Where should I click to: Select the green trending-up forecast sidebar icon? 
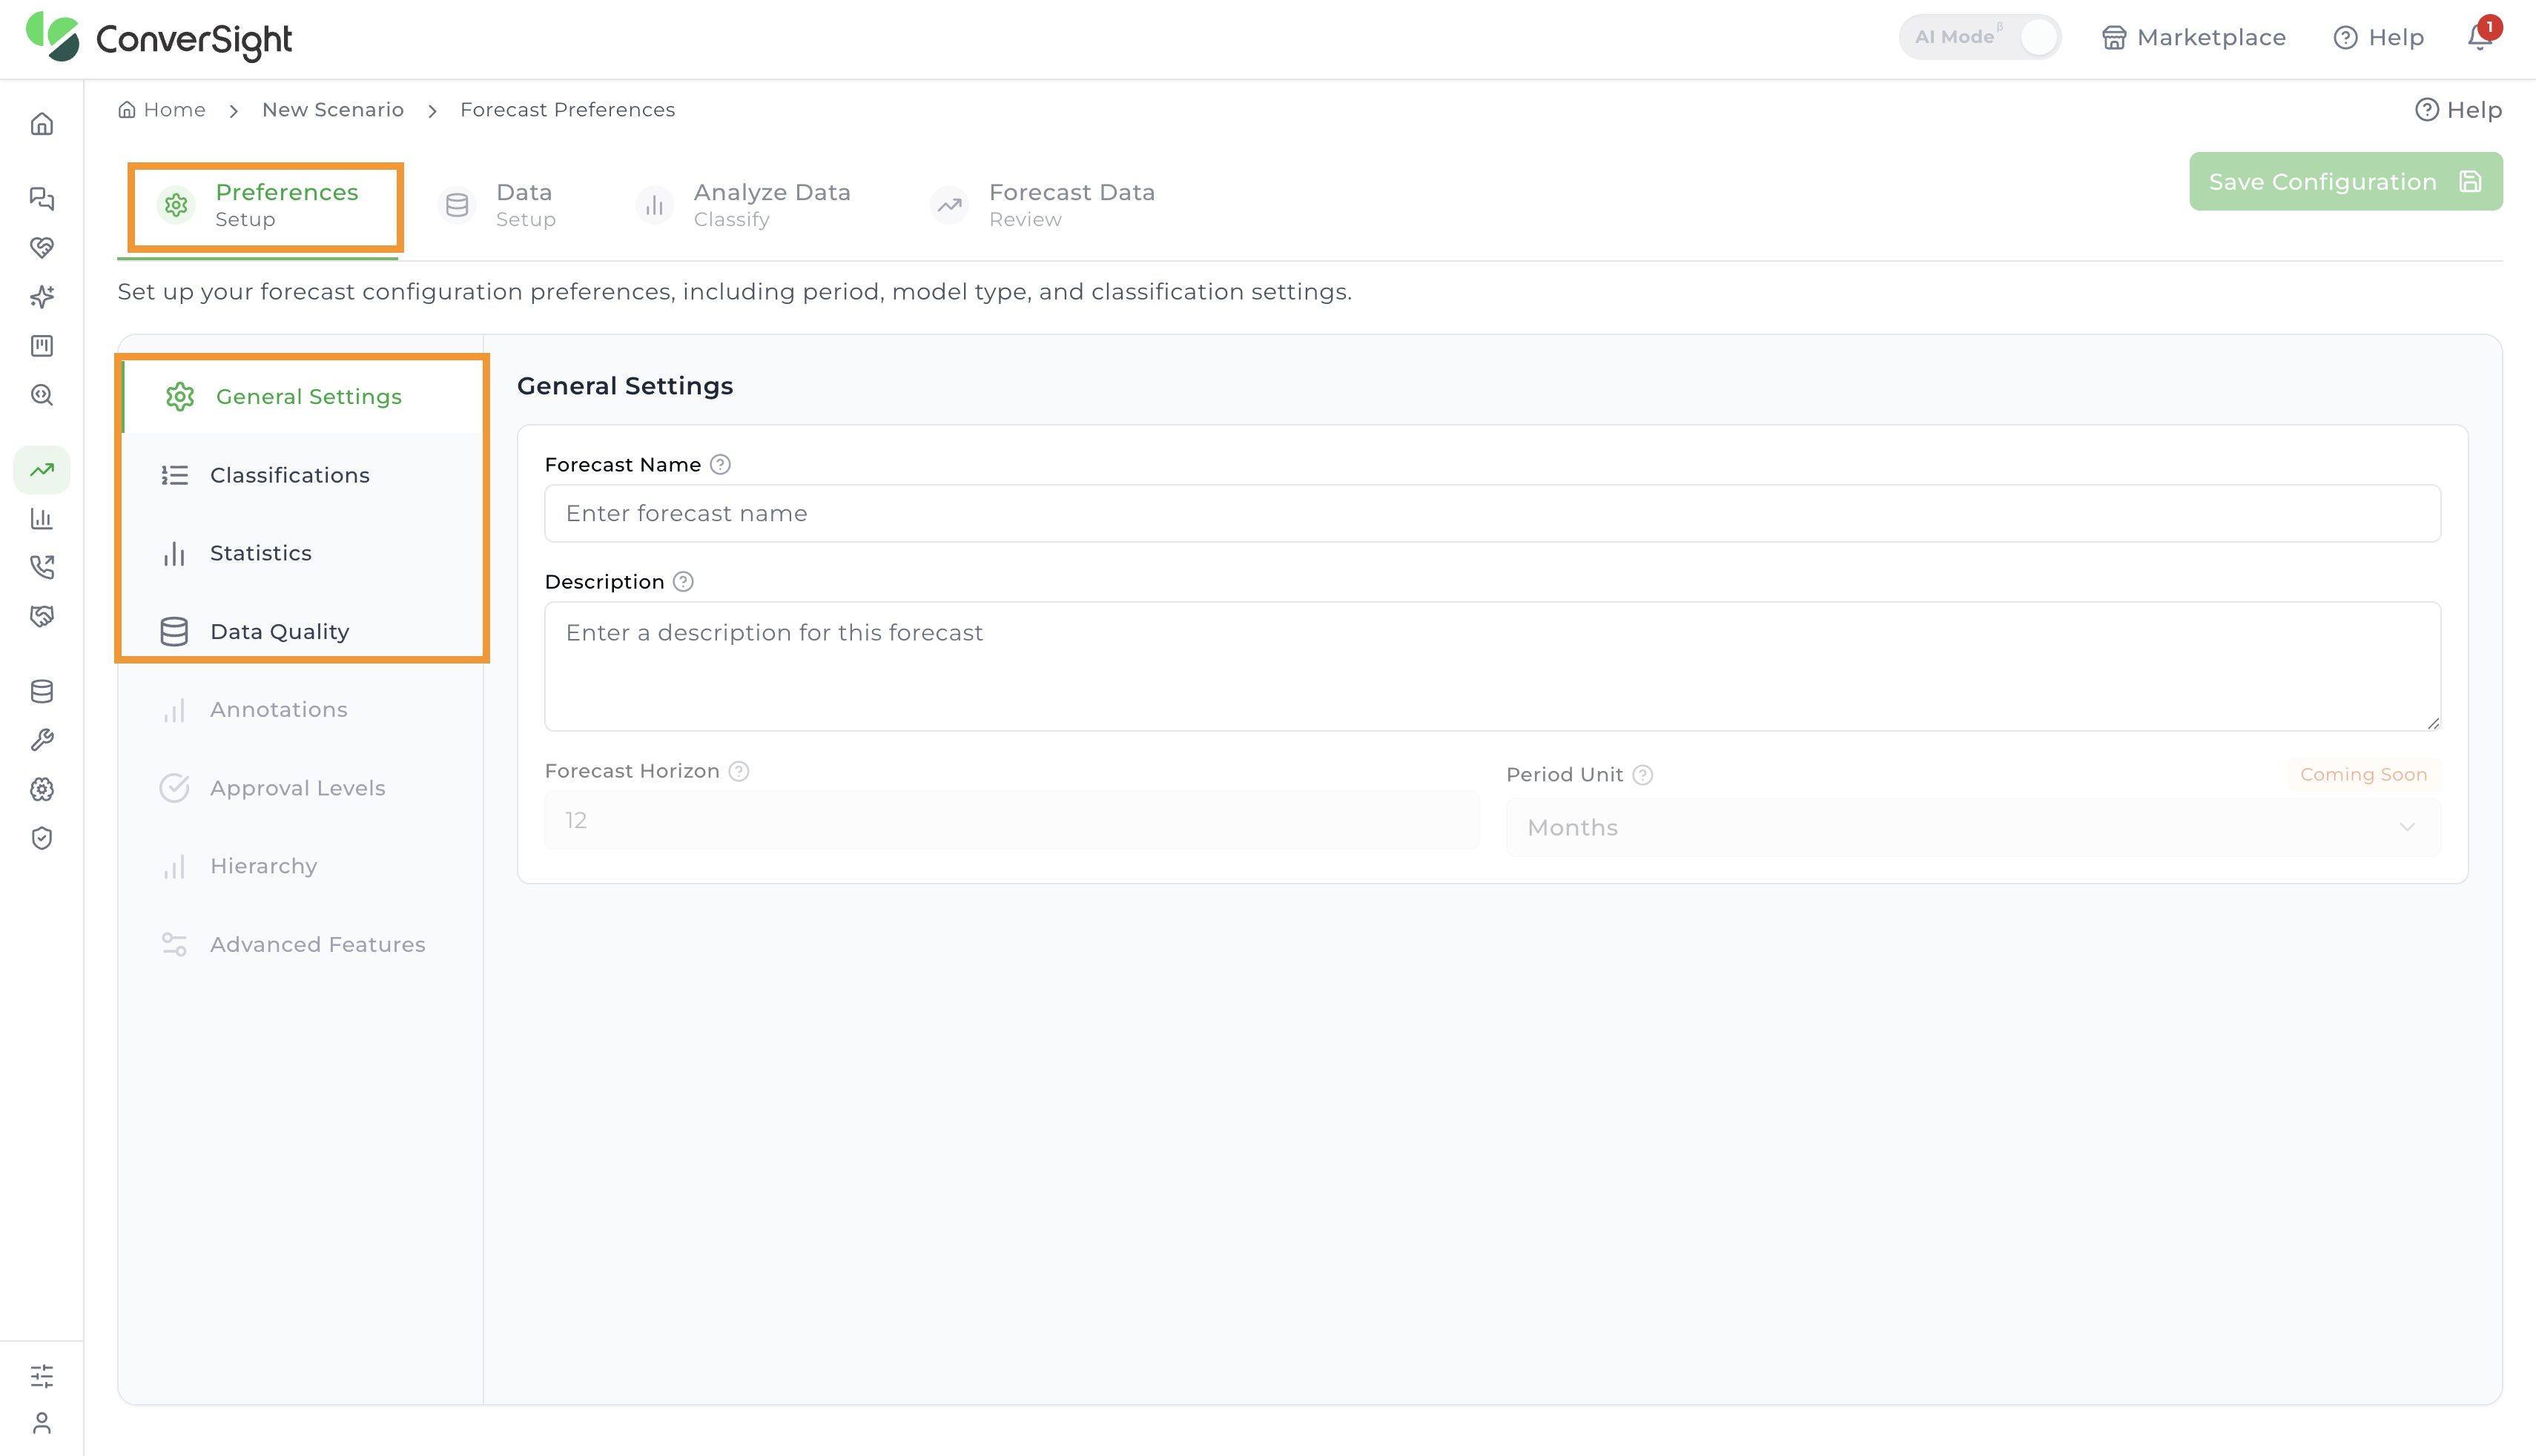click(41, 469)
